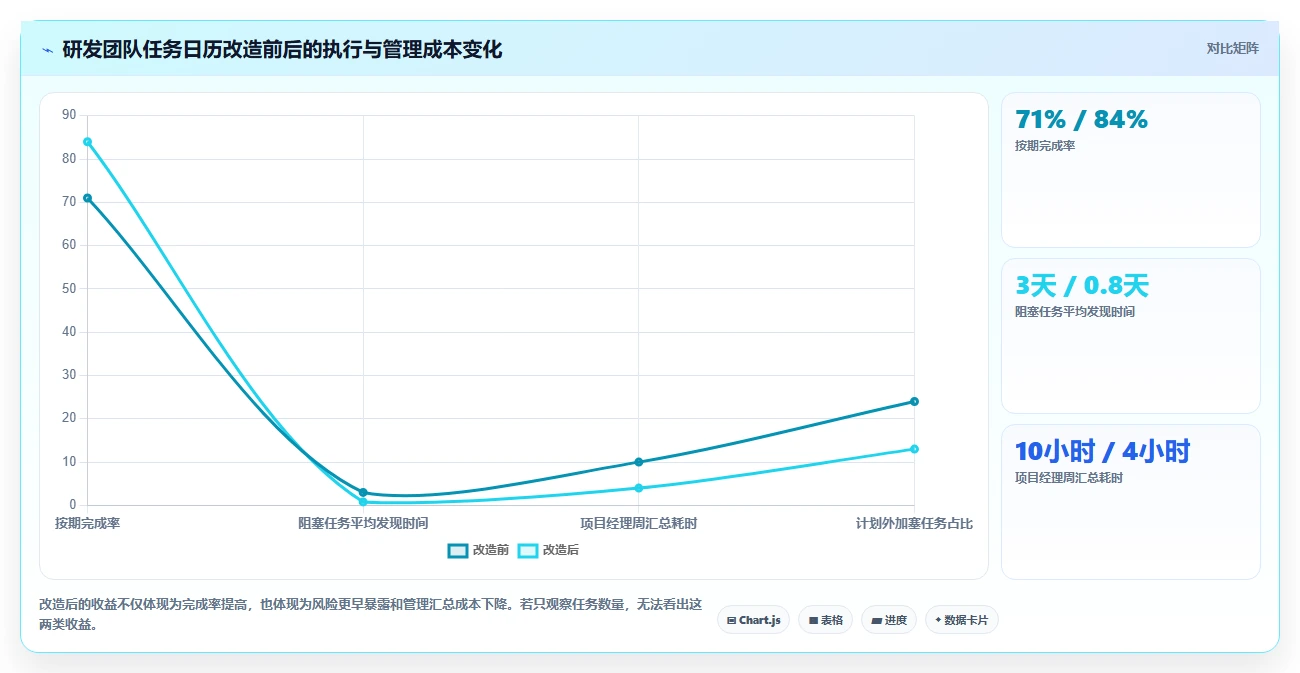This screenshot has width=1300, height=673.
Task: Click 项目经理周汇总耗时 label in the stat card
Action: click(x=1069, y=478)
